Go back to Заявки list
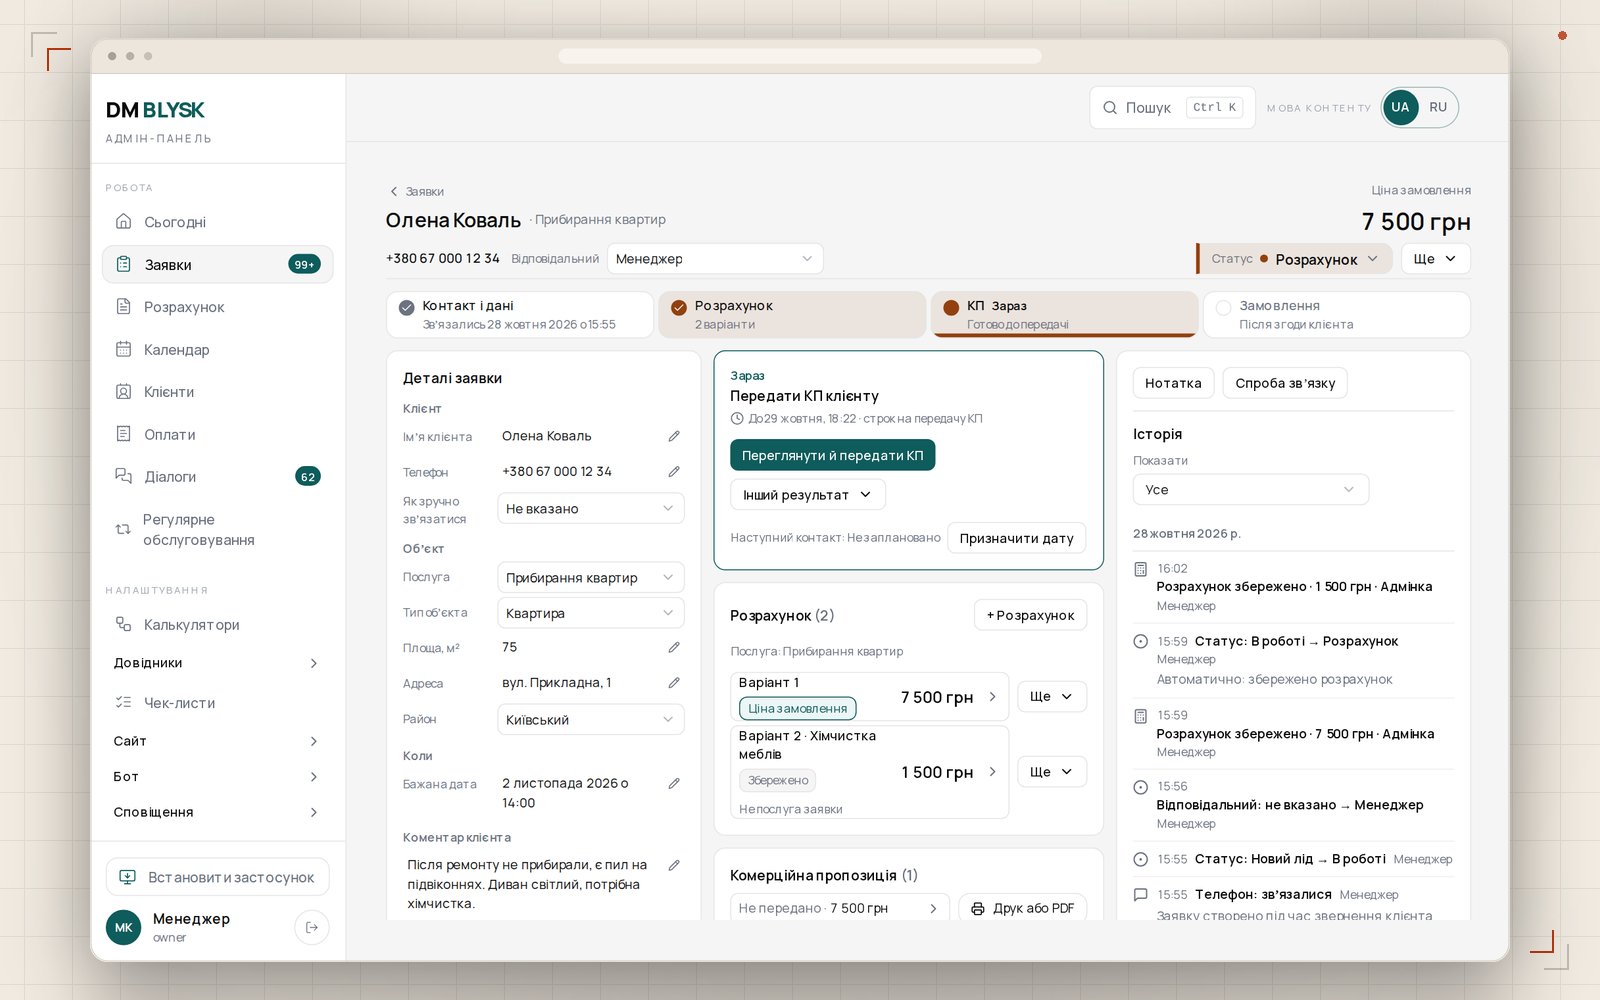 417,191
